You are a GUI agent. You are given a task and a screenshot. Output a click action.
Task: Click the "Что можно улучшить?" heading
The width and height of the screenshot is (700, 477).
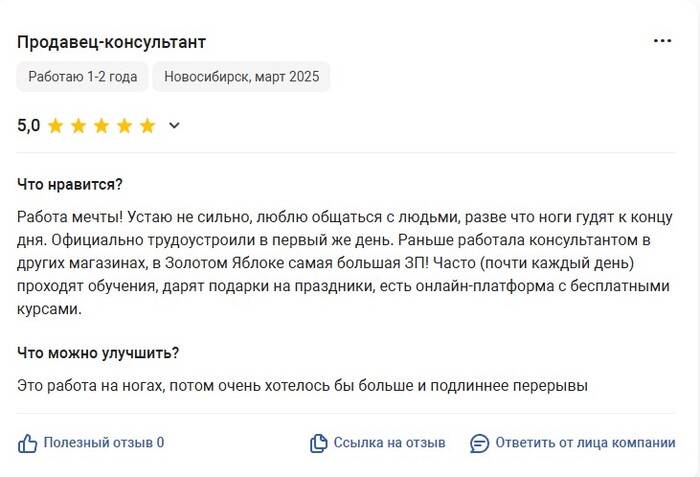click(x=98, y=353)
